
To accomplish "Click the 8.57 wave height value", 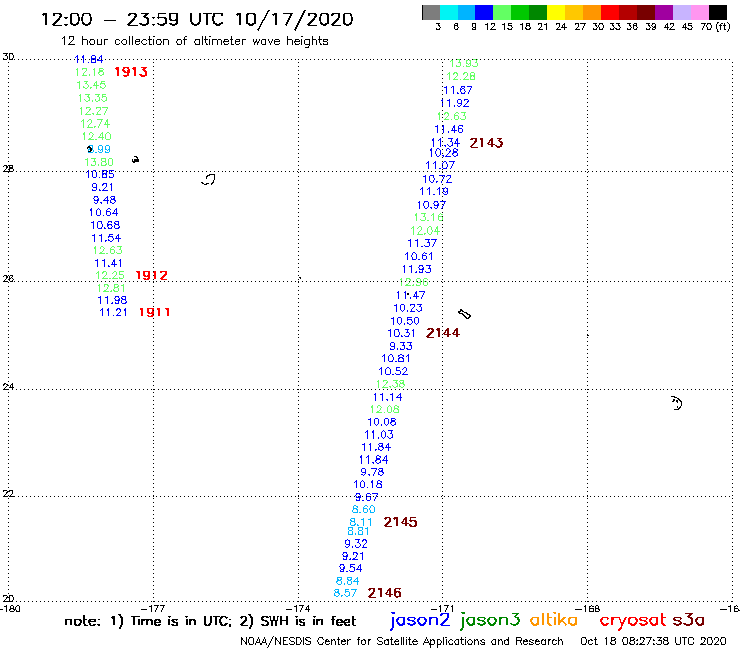I will point(345,593).
